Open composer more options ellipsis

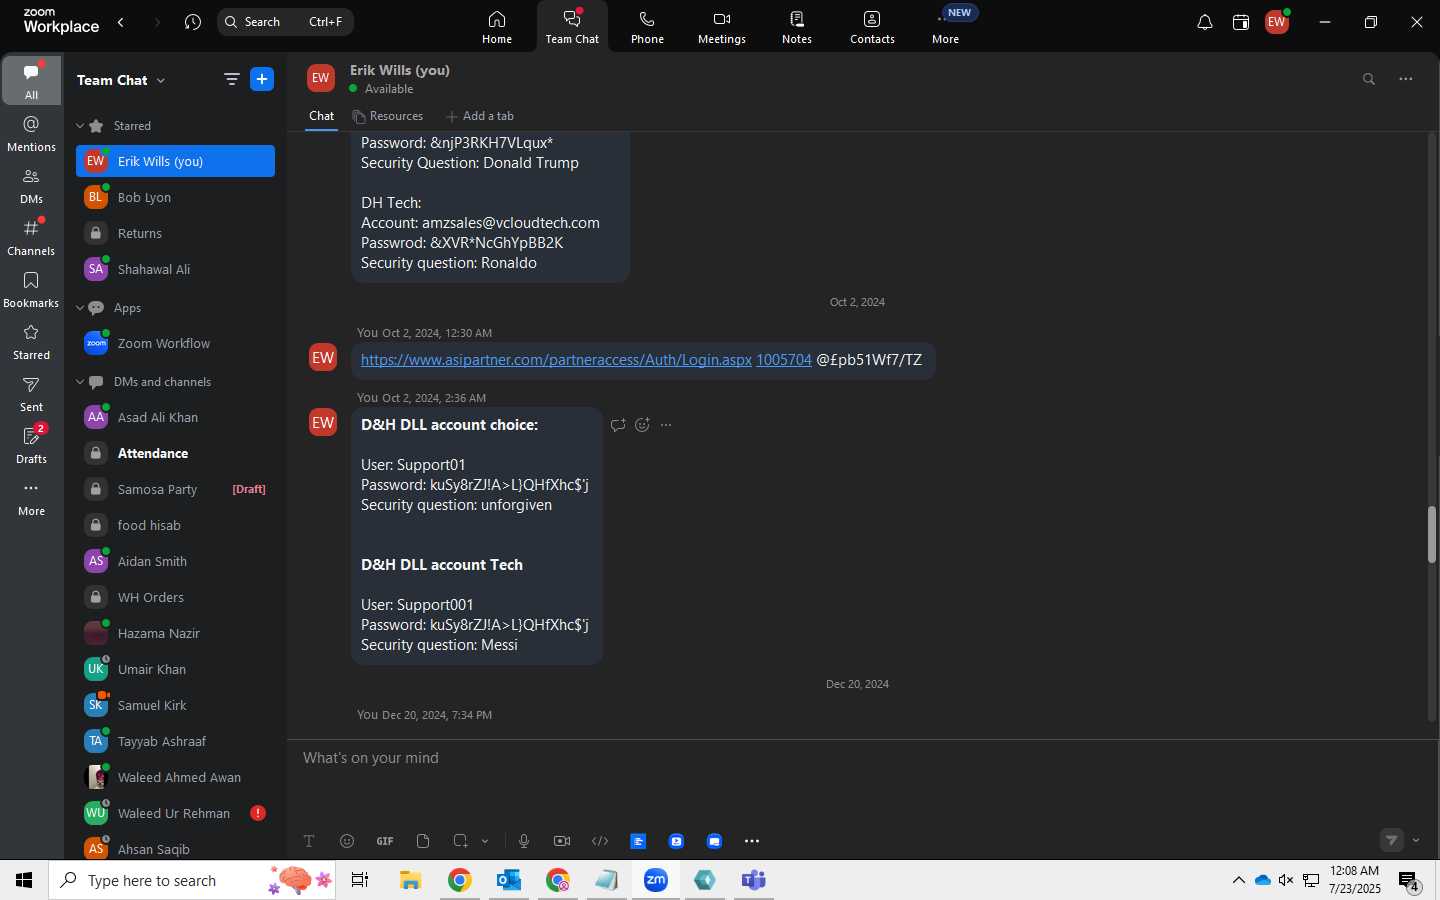752,841
